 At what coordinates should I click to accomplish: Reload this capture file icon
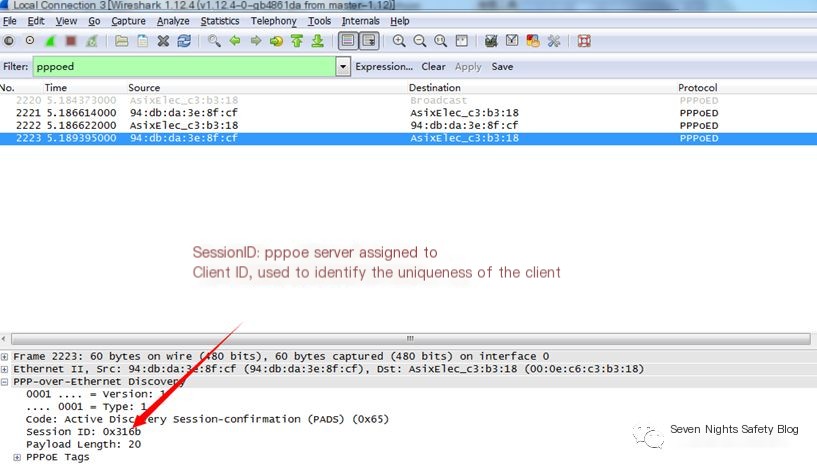[x=184, y=41]
